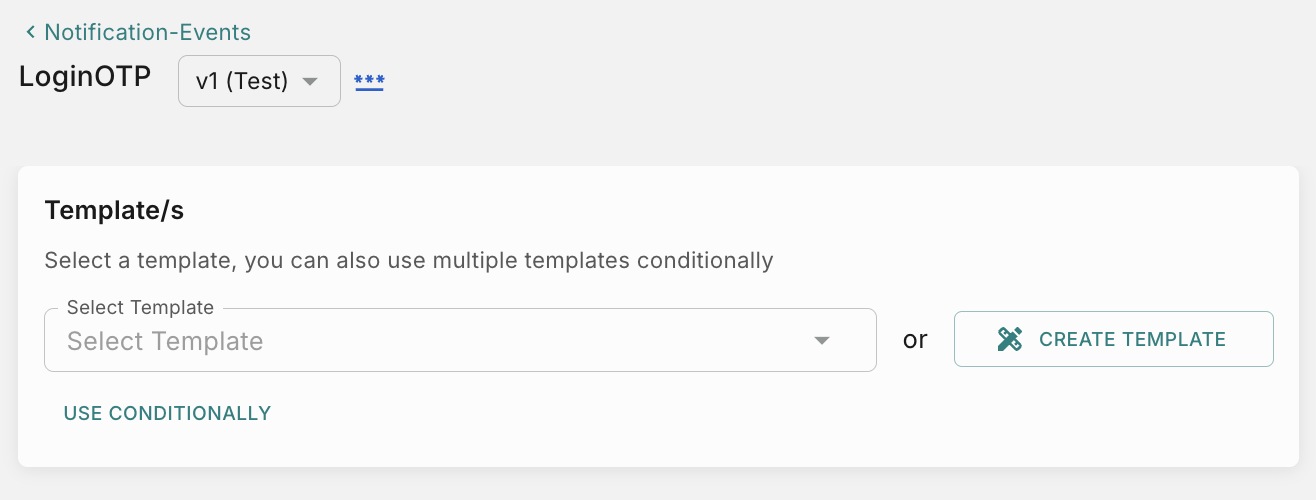
Task: Click the "or" separator text
Action: pos(915,340)
